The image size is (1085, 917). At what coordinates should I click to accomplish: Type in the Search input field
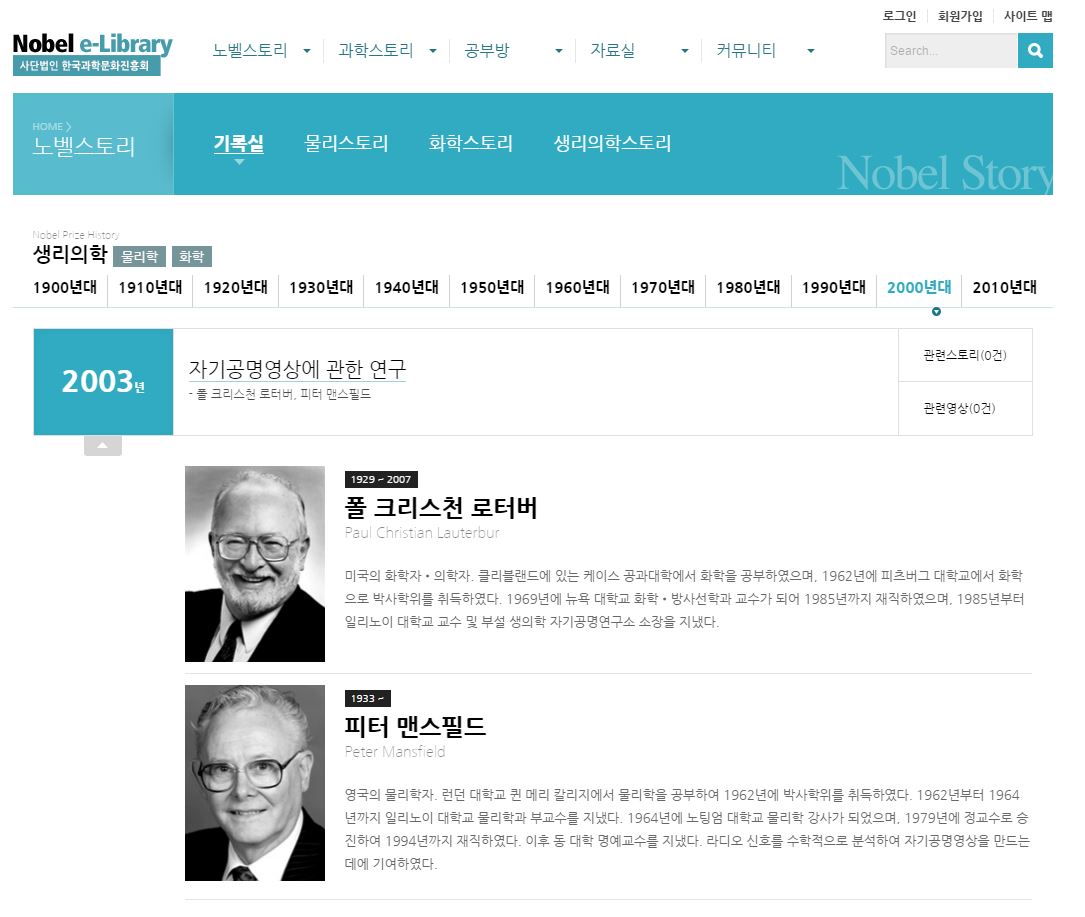click(x=950, y=51)
